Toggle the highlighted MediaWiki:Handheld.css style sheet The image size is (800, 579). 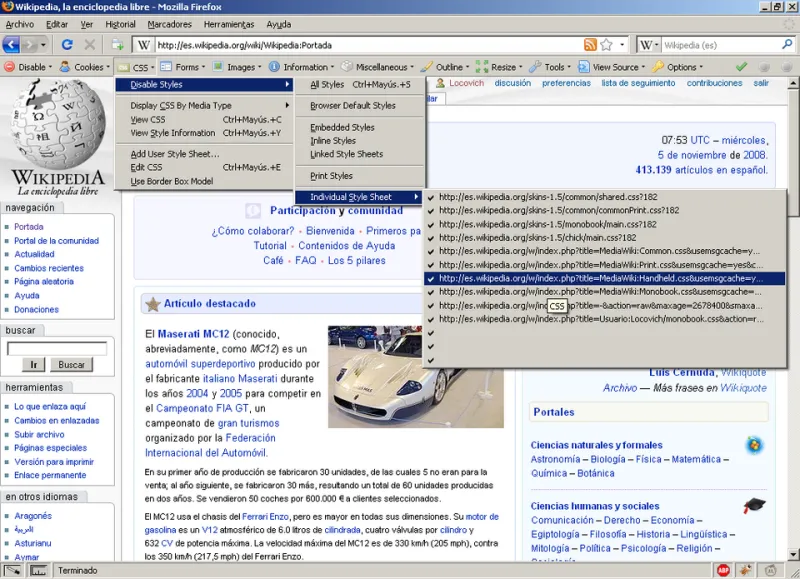pos(604,279)
